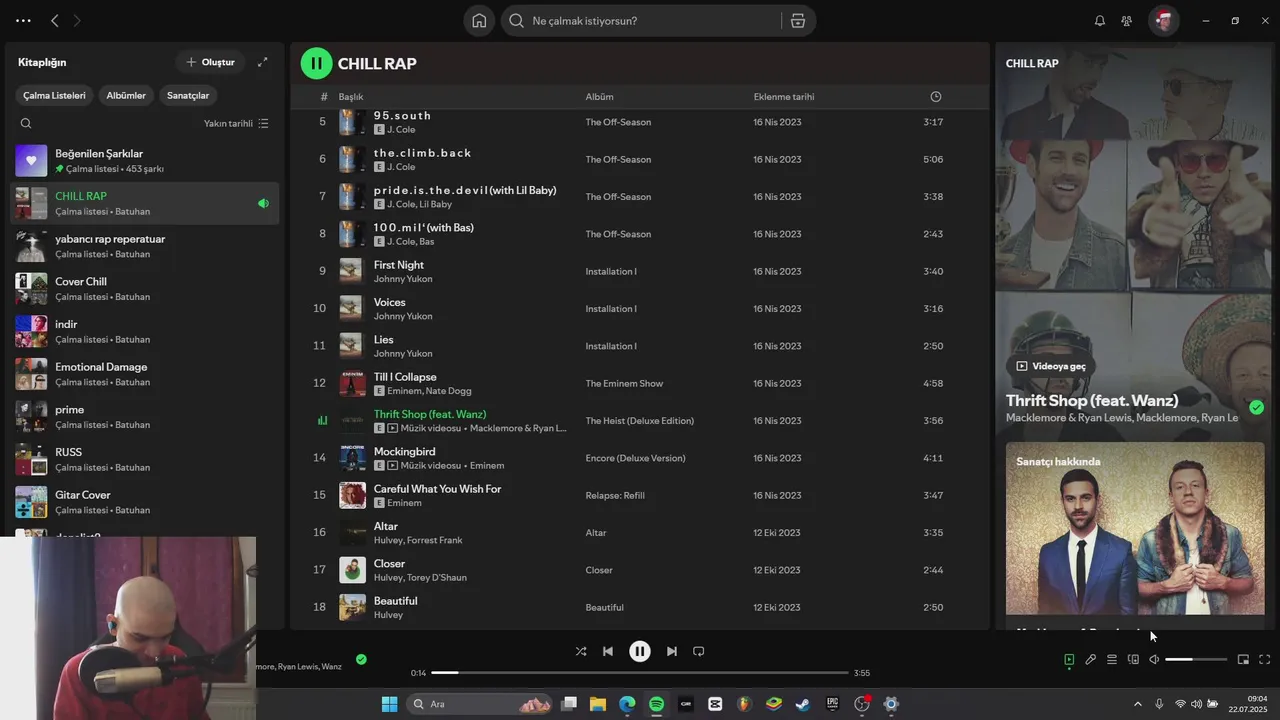
Task: Open Johnny Yukon artist link under First Night
Action: point(403,279)
